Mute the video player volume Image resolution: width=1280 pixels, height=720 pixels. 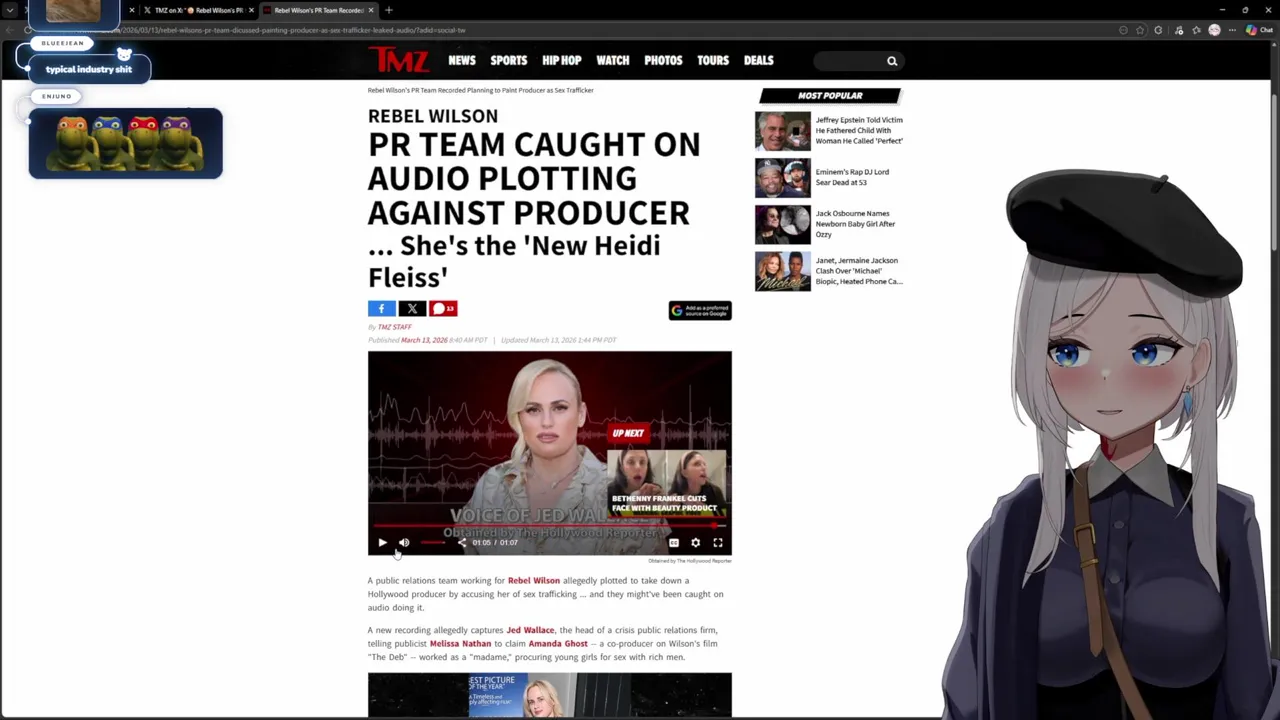pos(404,542)
